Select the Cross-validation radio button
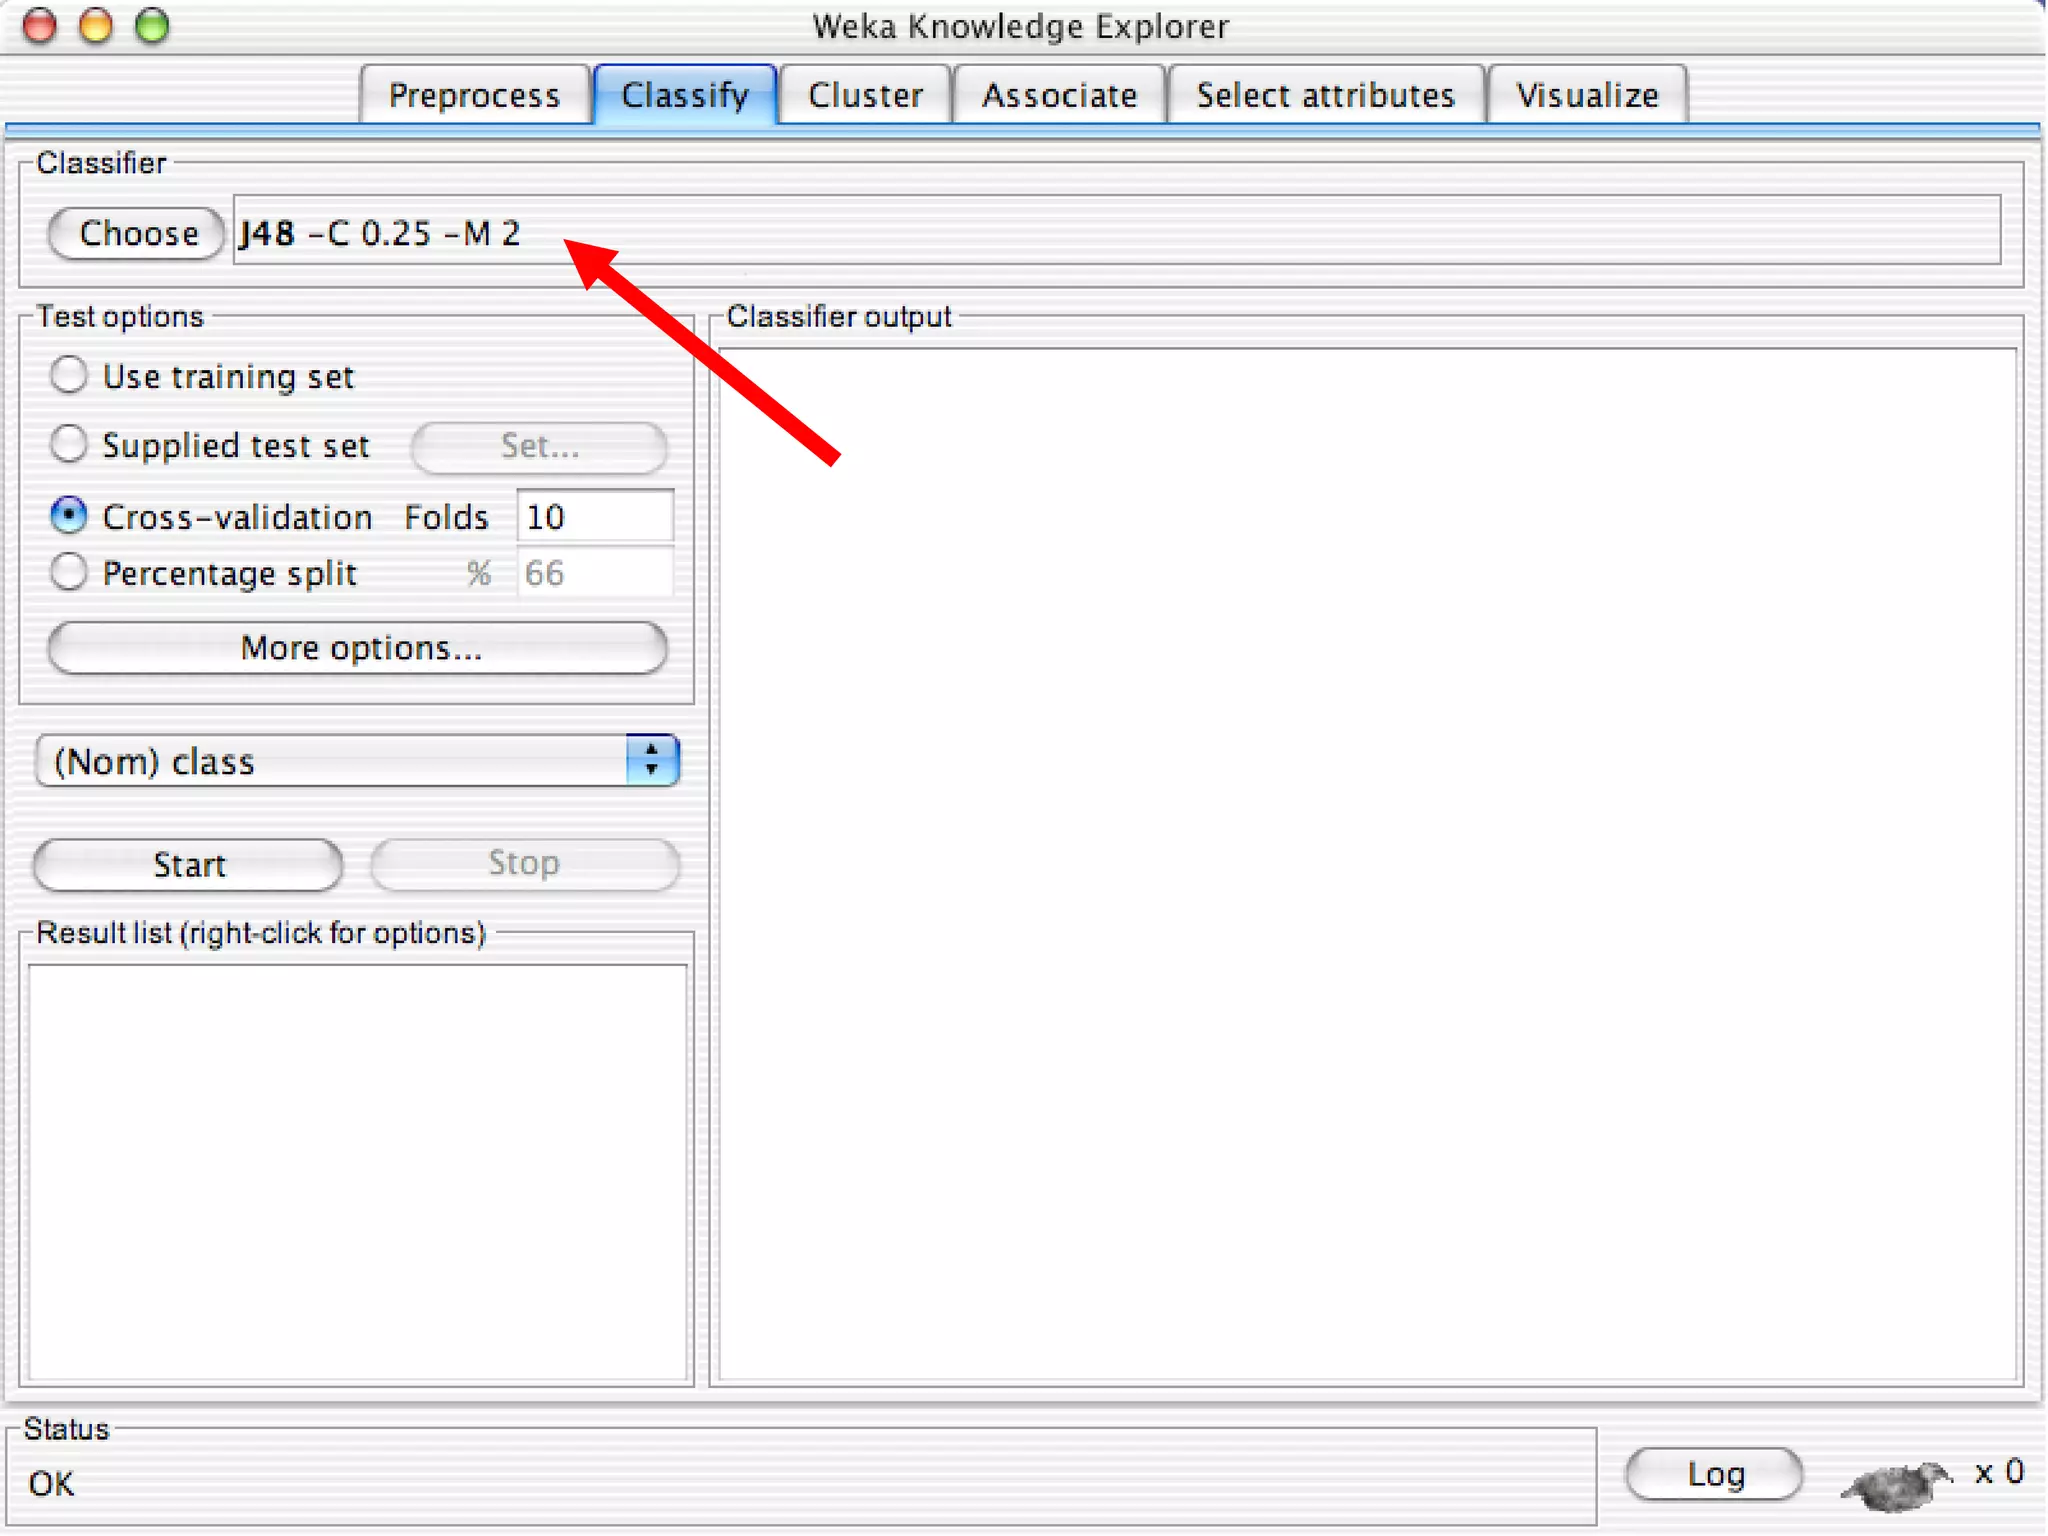Screen dimensions: 2048x1536 pyautogui.click(x=69, y=516)
